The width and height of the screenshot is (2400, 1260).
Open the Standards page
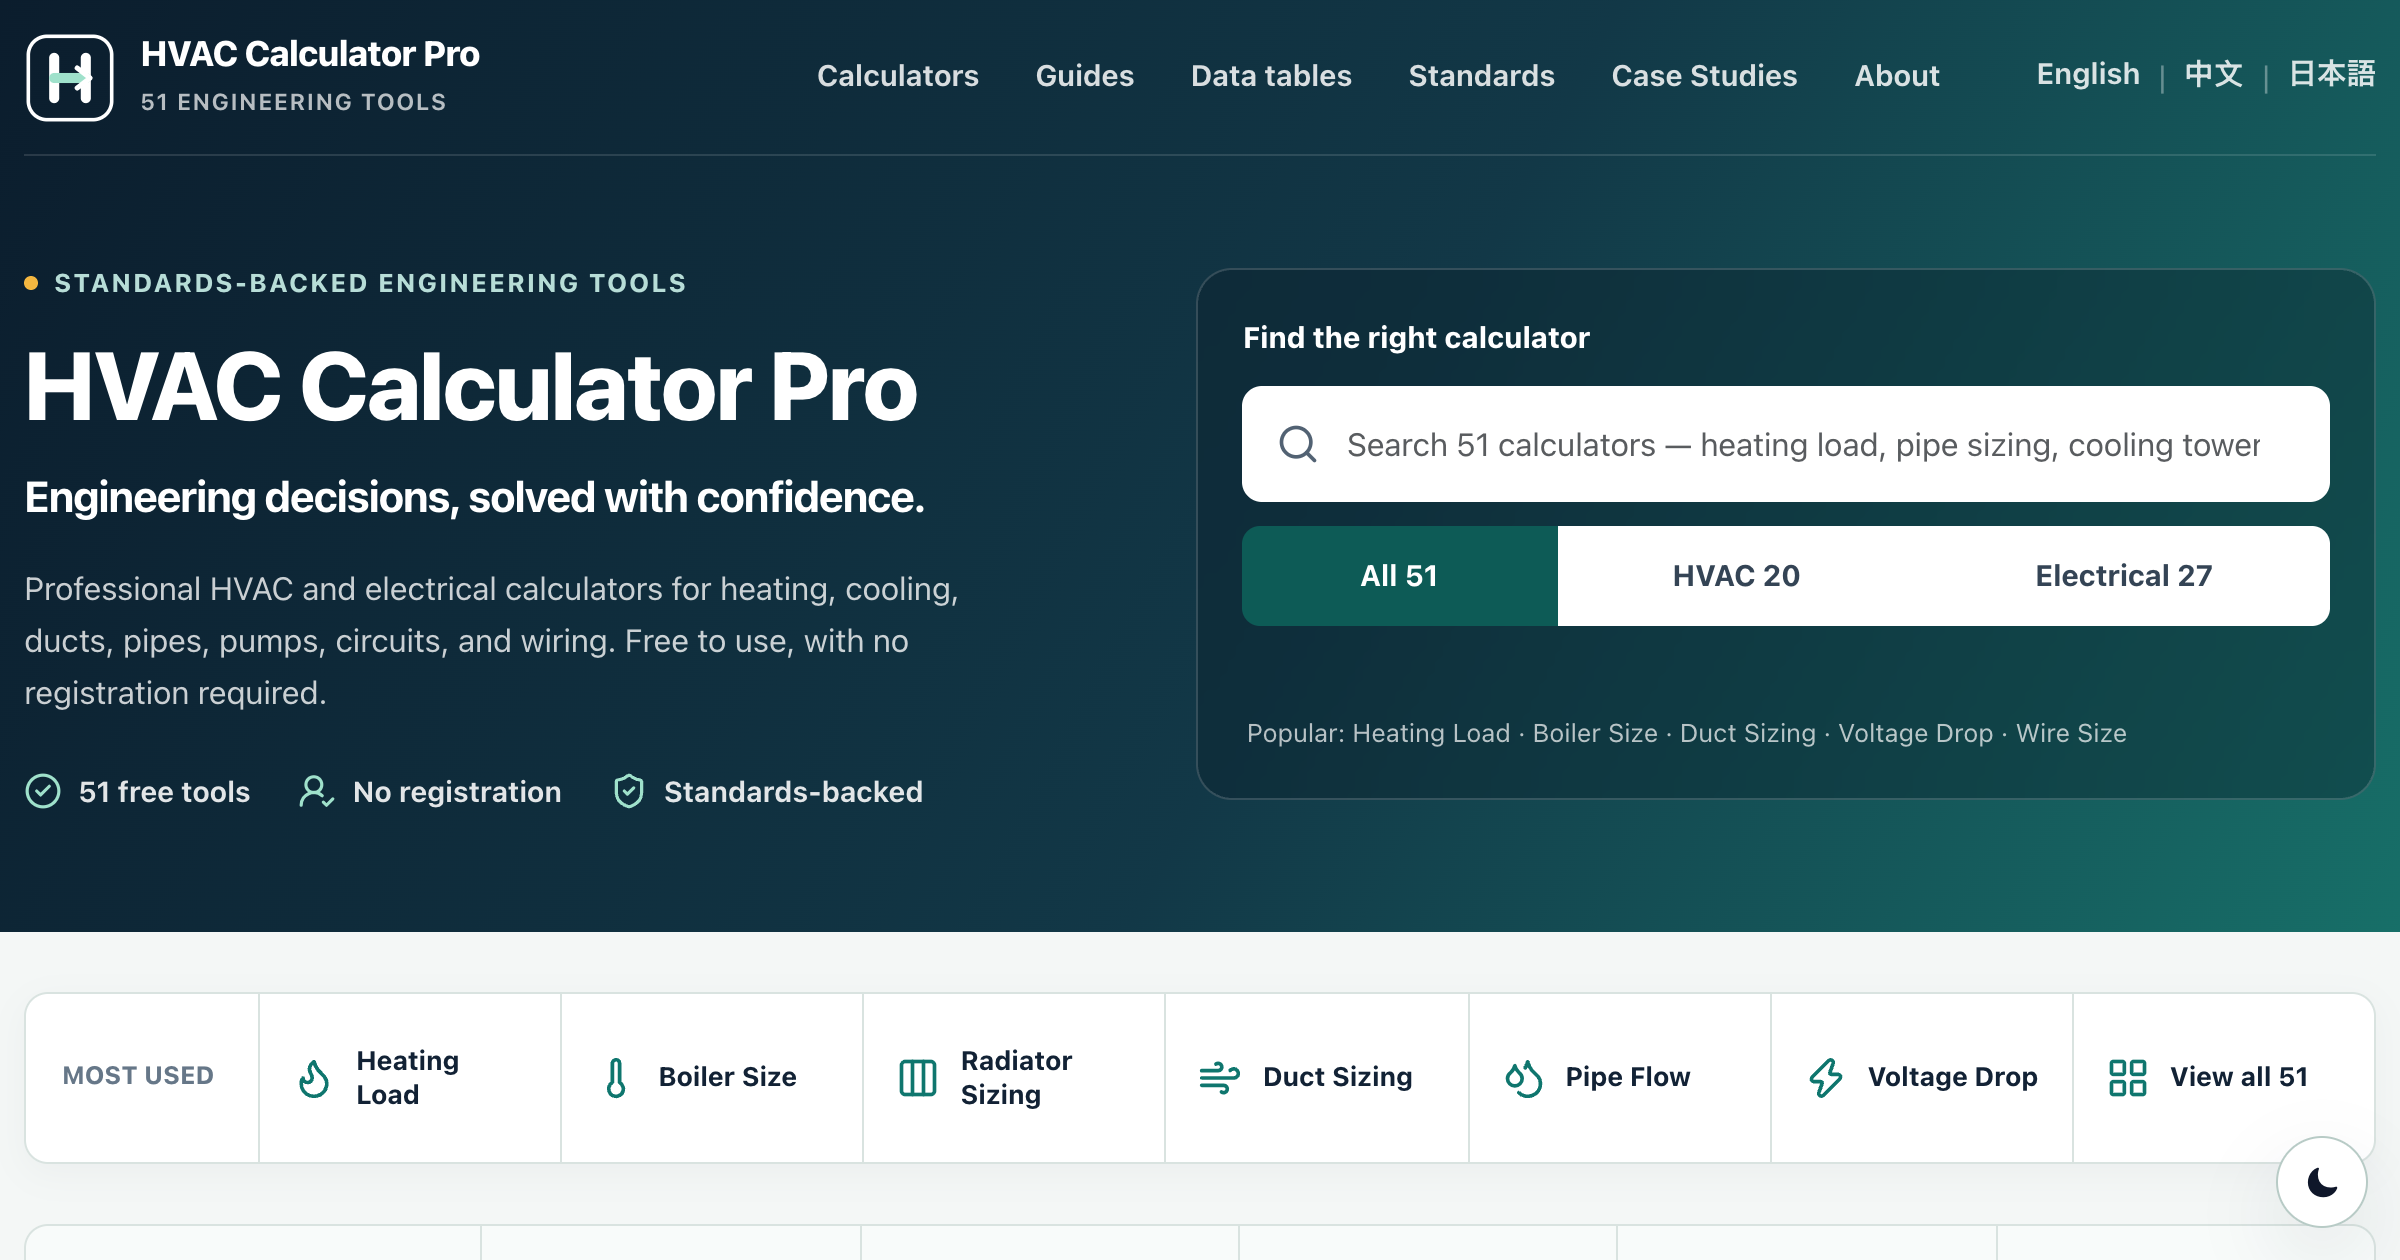pos(1481,76)
